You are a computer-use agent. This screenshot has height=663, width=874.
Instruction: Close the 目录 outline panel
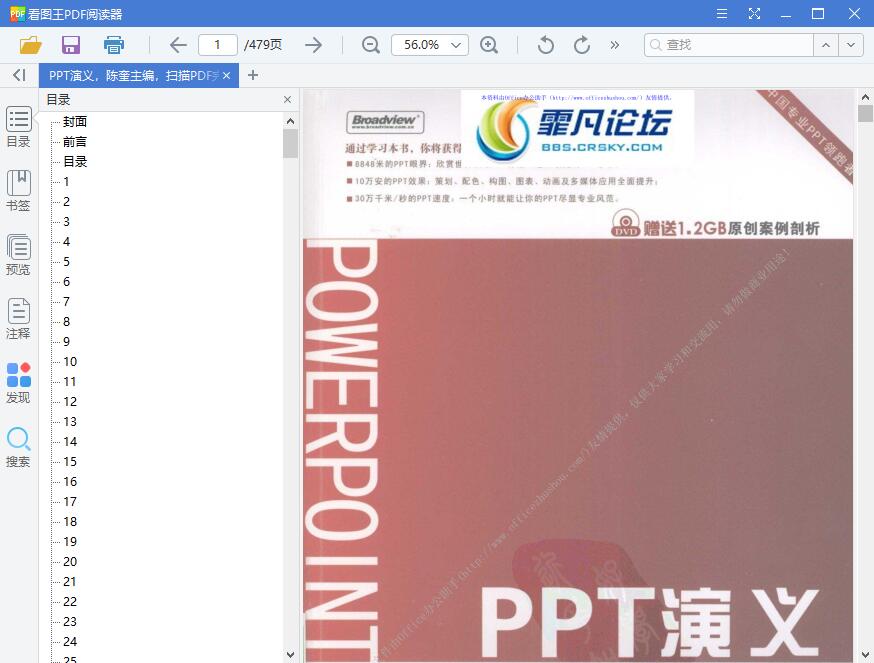(287, 99)
